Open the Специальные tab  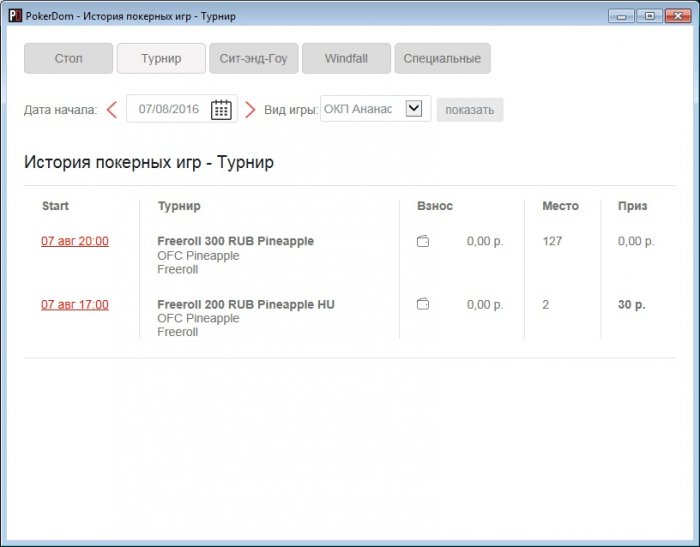tap(442, 59)
